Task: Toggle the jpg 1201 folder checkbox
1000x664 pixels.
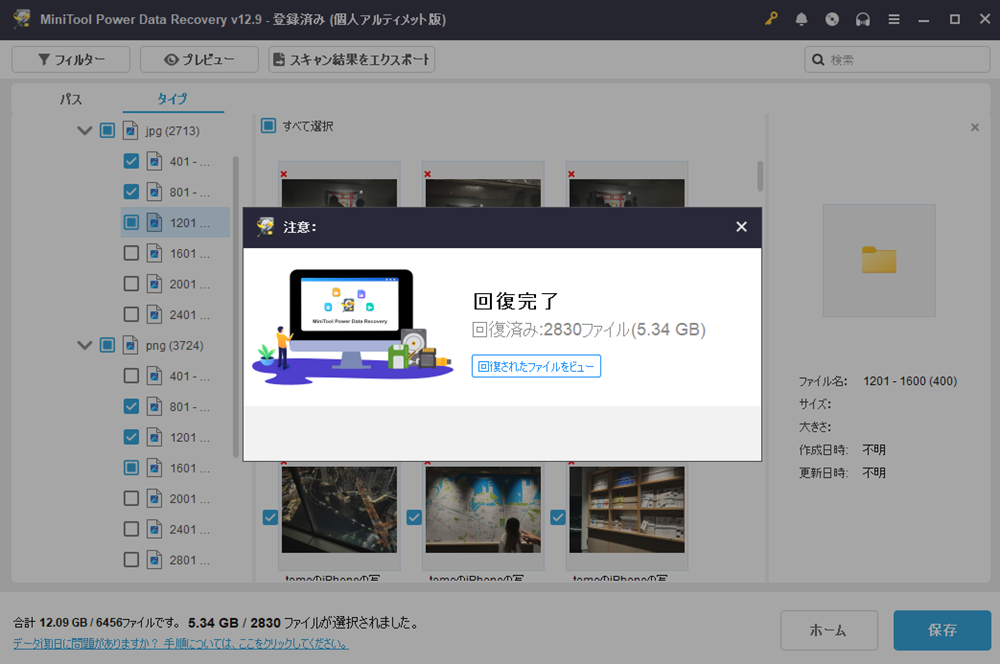Action: coord(131,223)
